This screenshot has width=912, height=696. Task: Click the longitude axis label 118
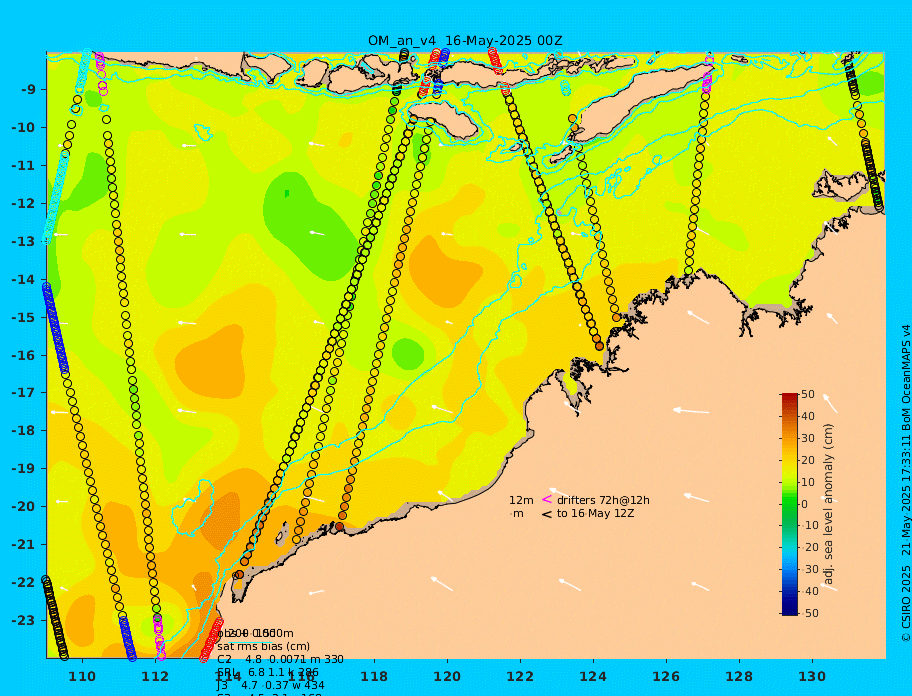point(374,677)
